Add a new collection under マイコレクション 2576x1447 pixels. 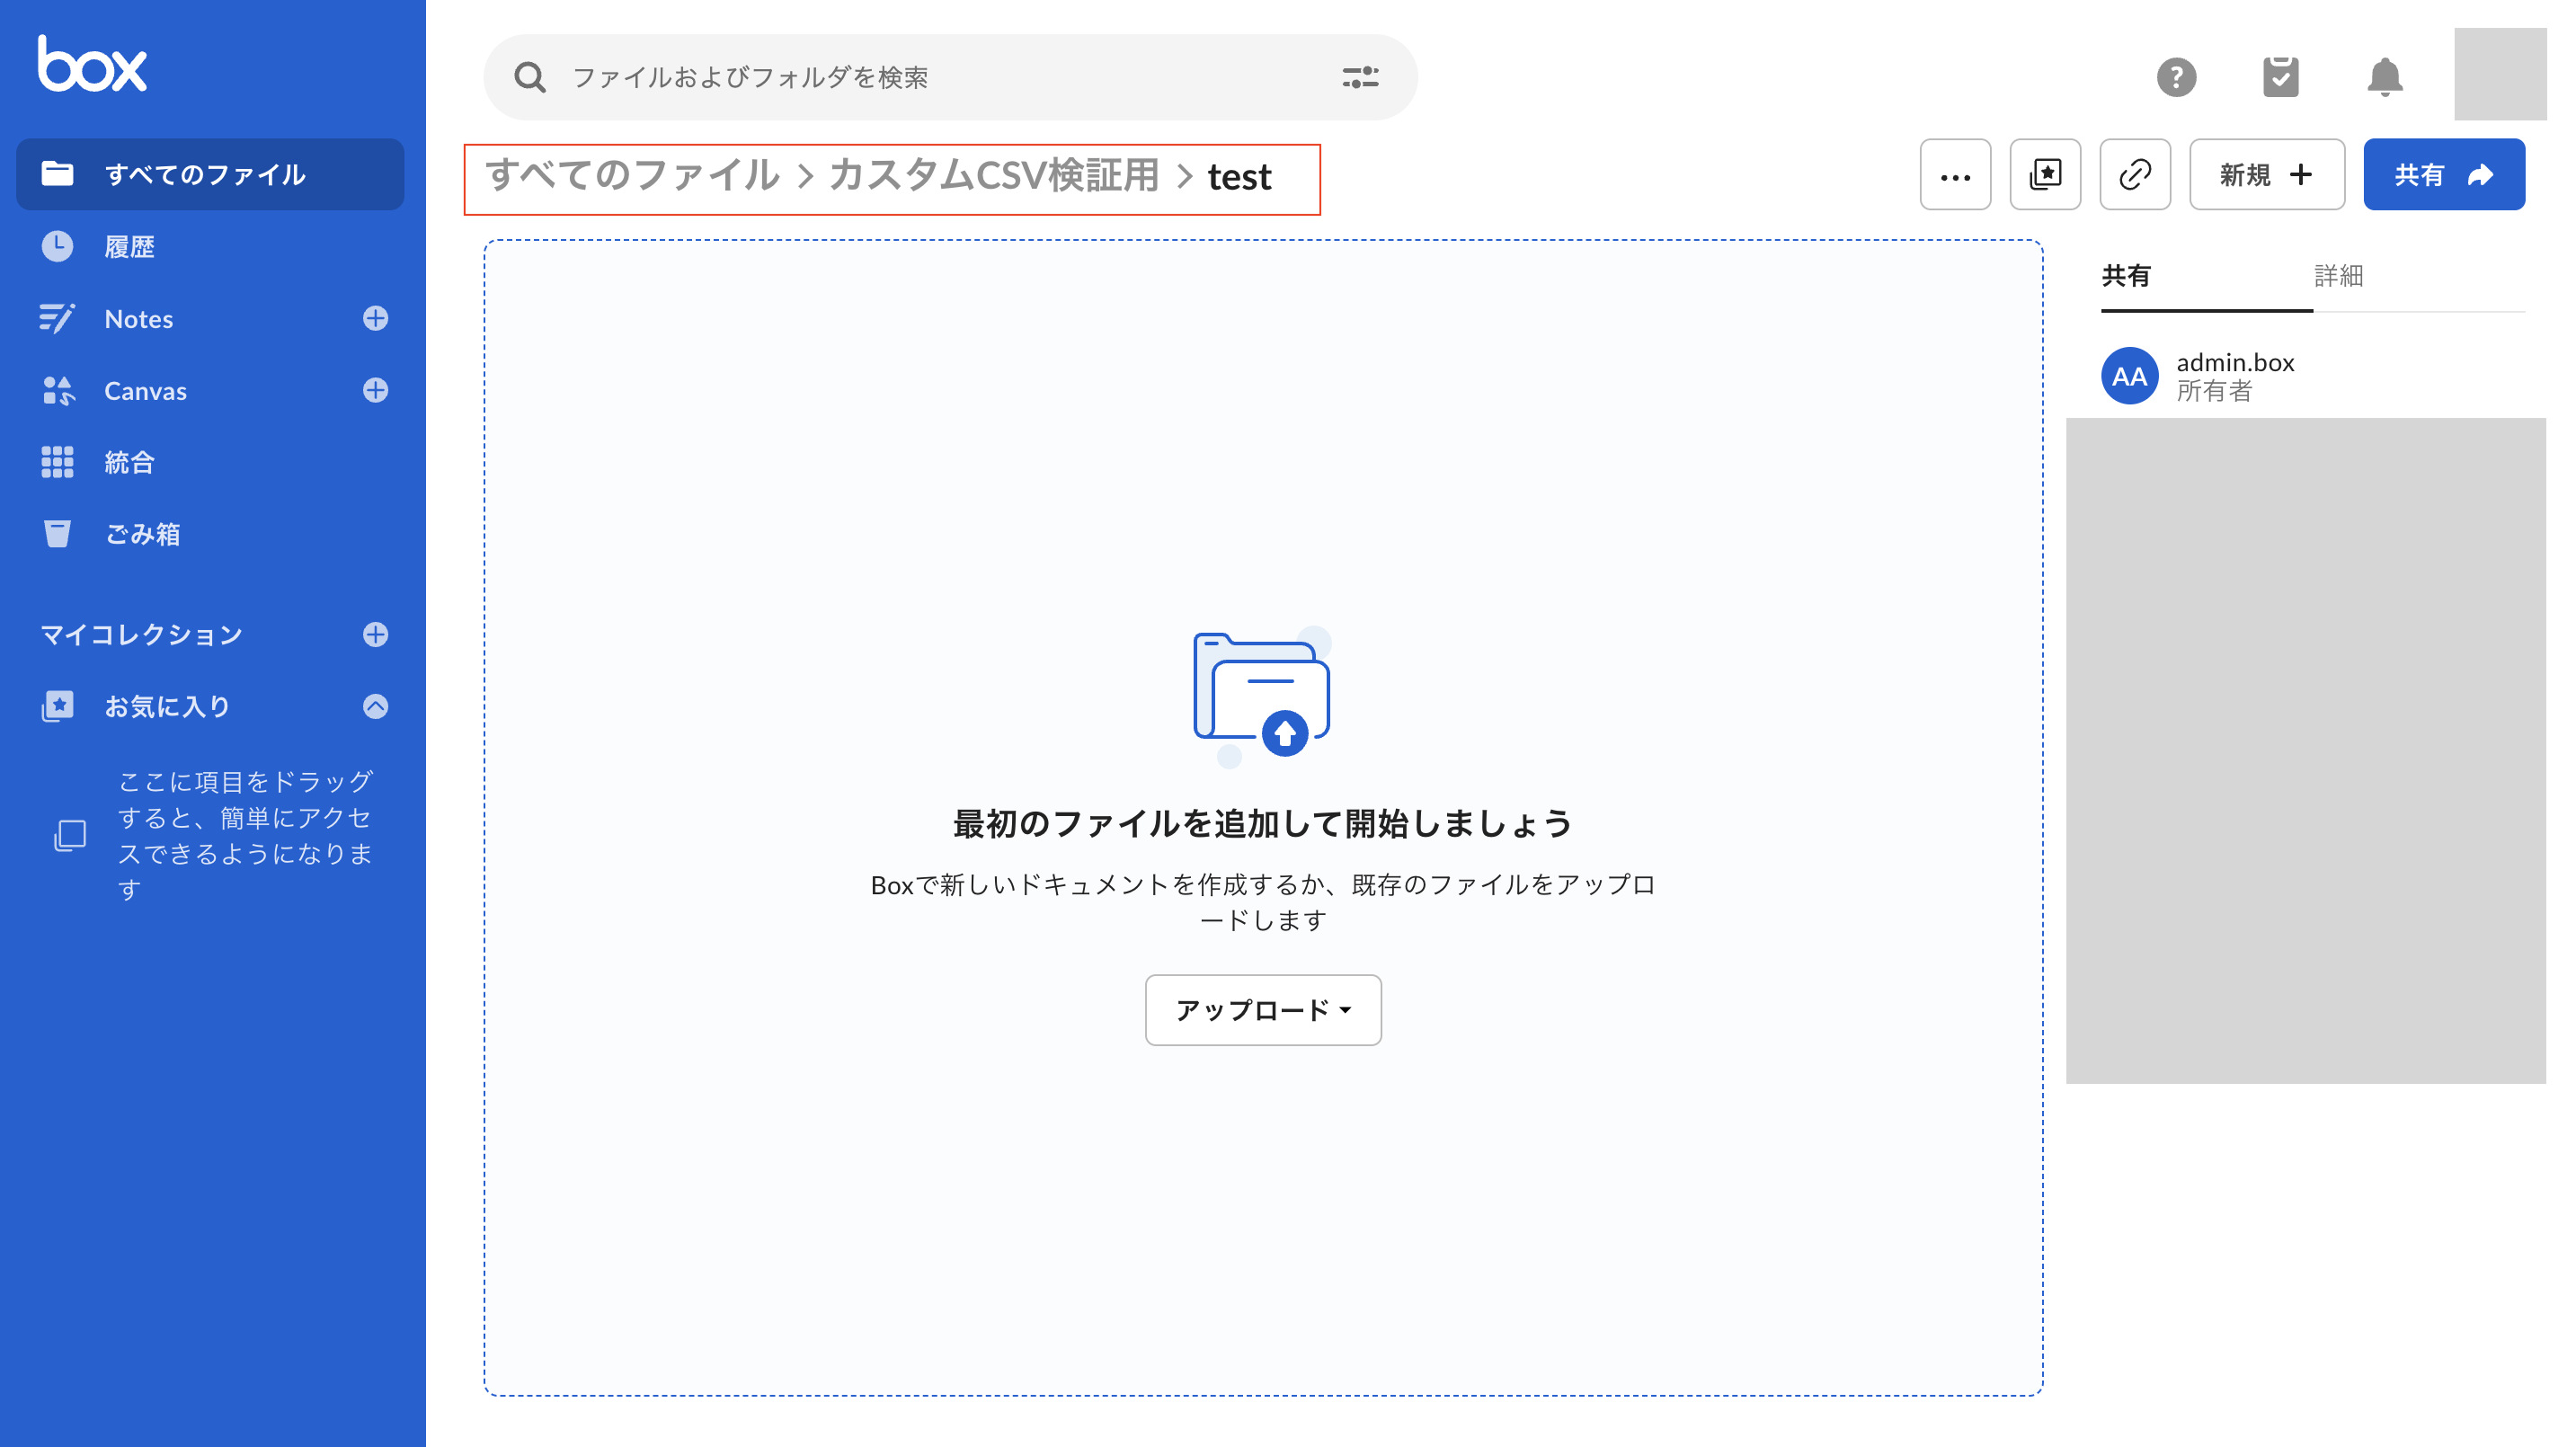point(375,634)
